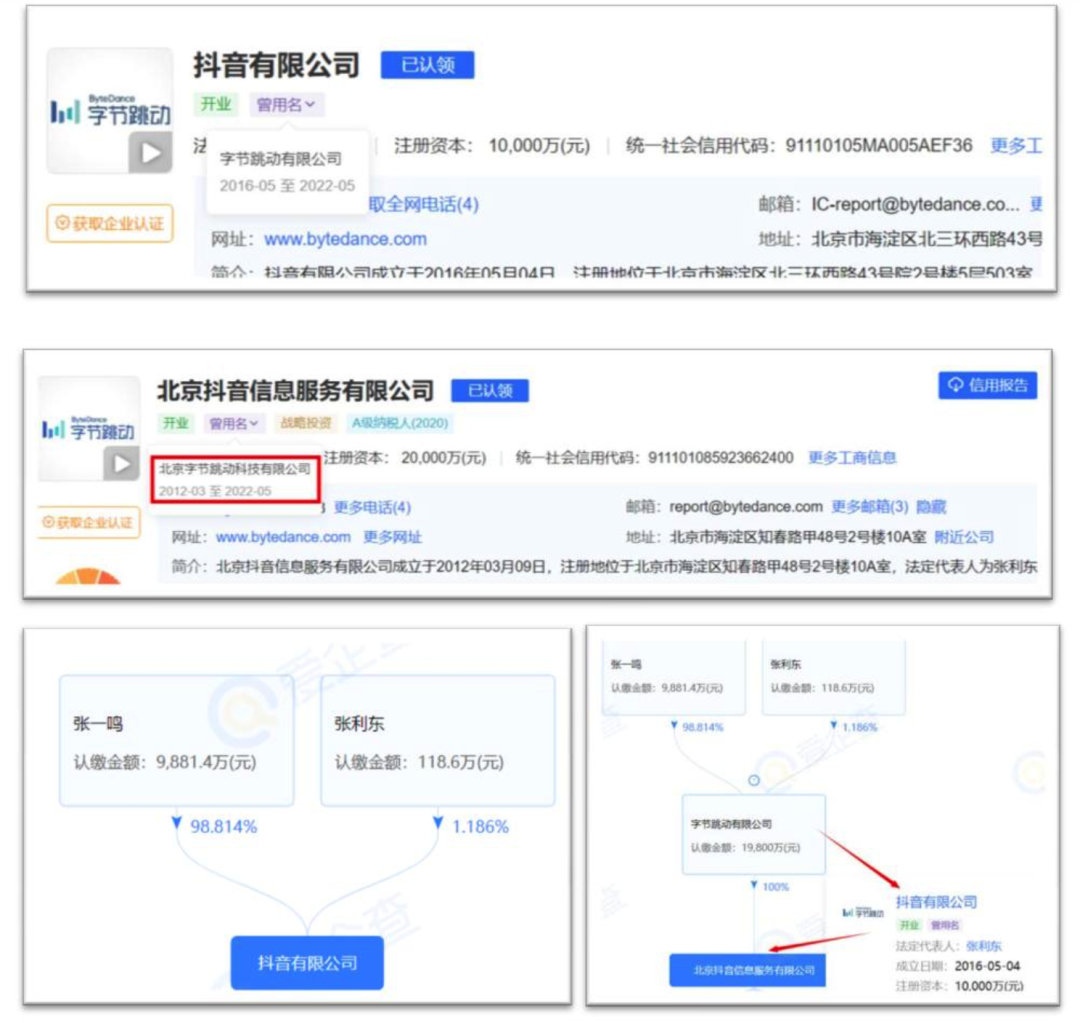Open the 更多网址 link
The height and width of the screenshot is (1023, 1080).
click(393, 537)
